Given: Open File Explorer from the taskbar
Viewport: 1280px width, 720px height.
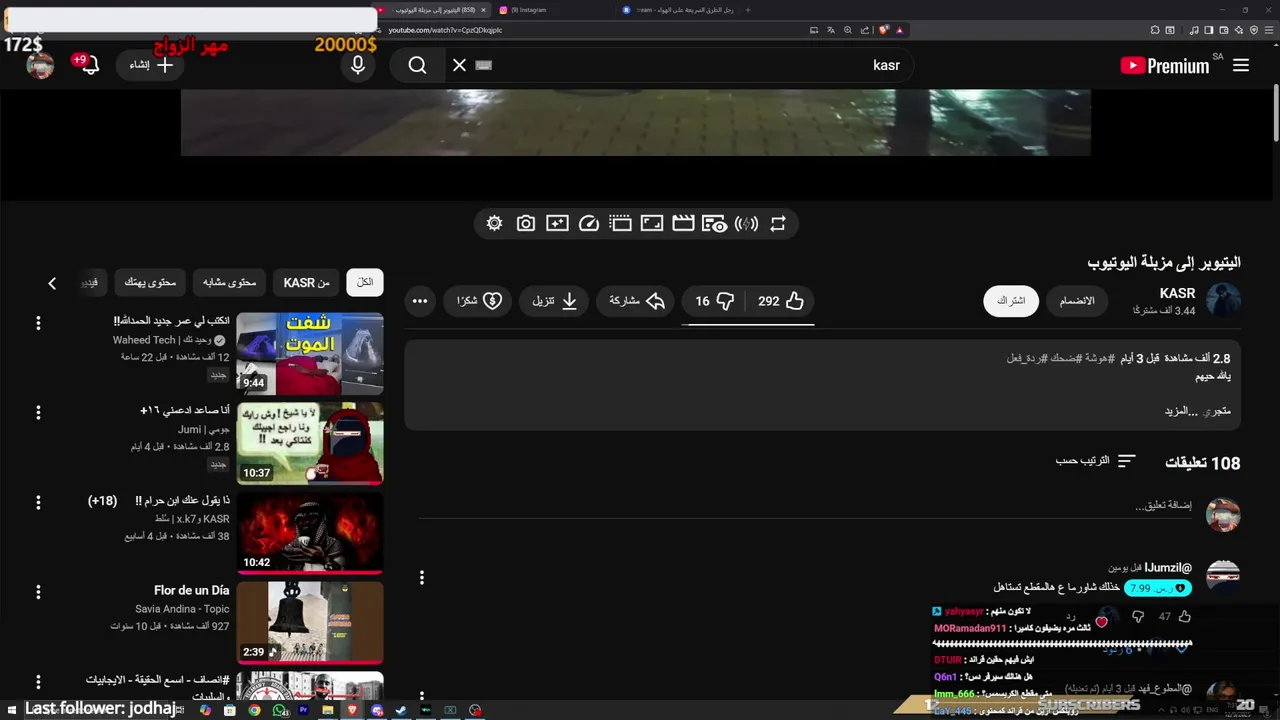Looking at the screenshot, I should click(328, 710).
